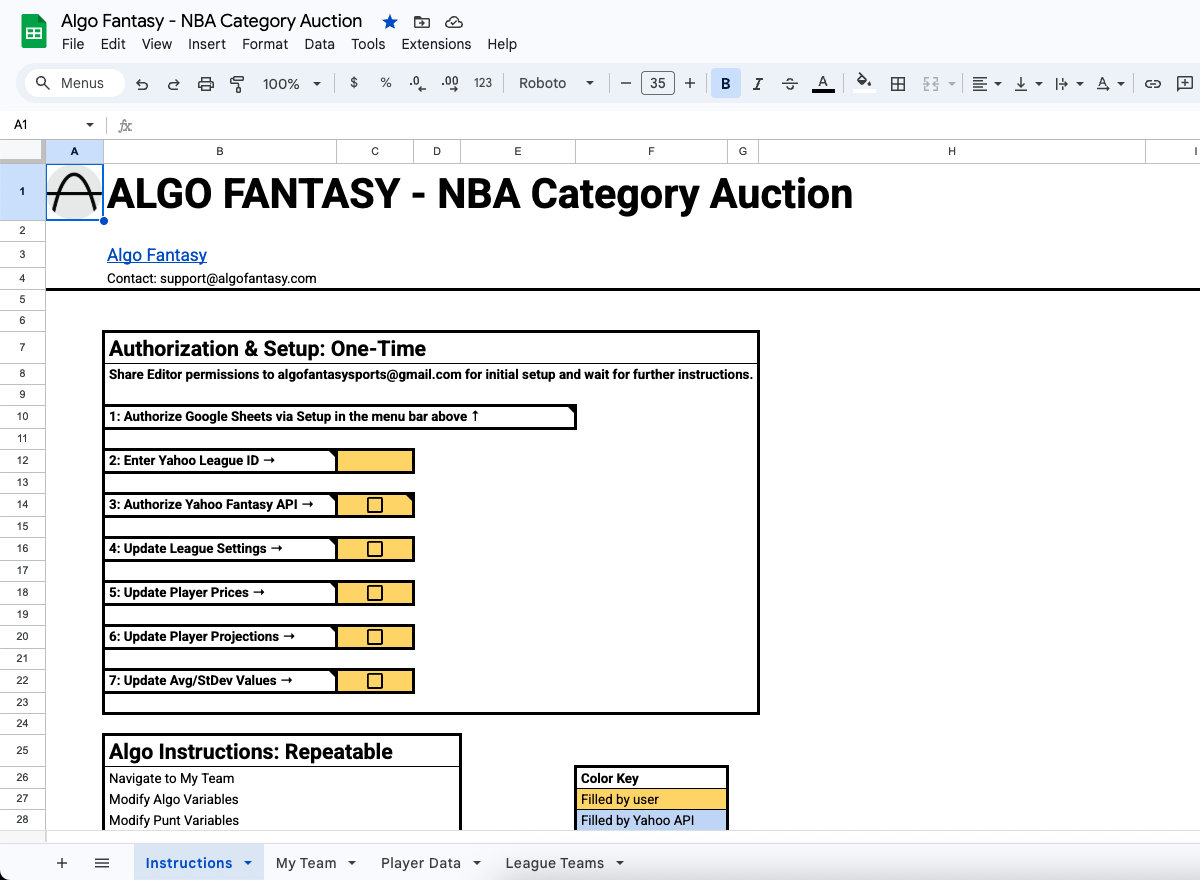The height and width of the screenshot is (880, 1200).
Task: Open All Sheets list icon
Action: [x=102, y=863]
